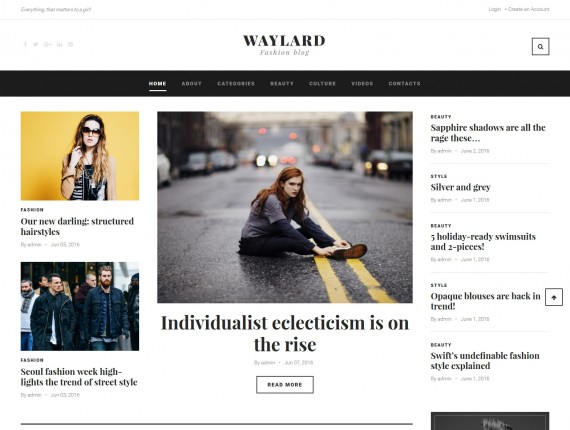
Task: Select the Home menu item
Action: click(x=157, y=84)
